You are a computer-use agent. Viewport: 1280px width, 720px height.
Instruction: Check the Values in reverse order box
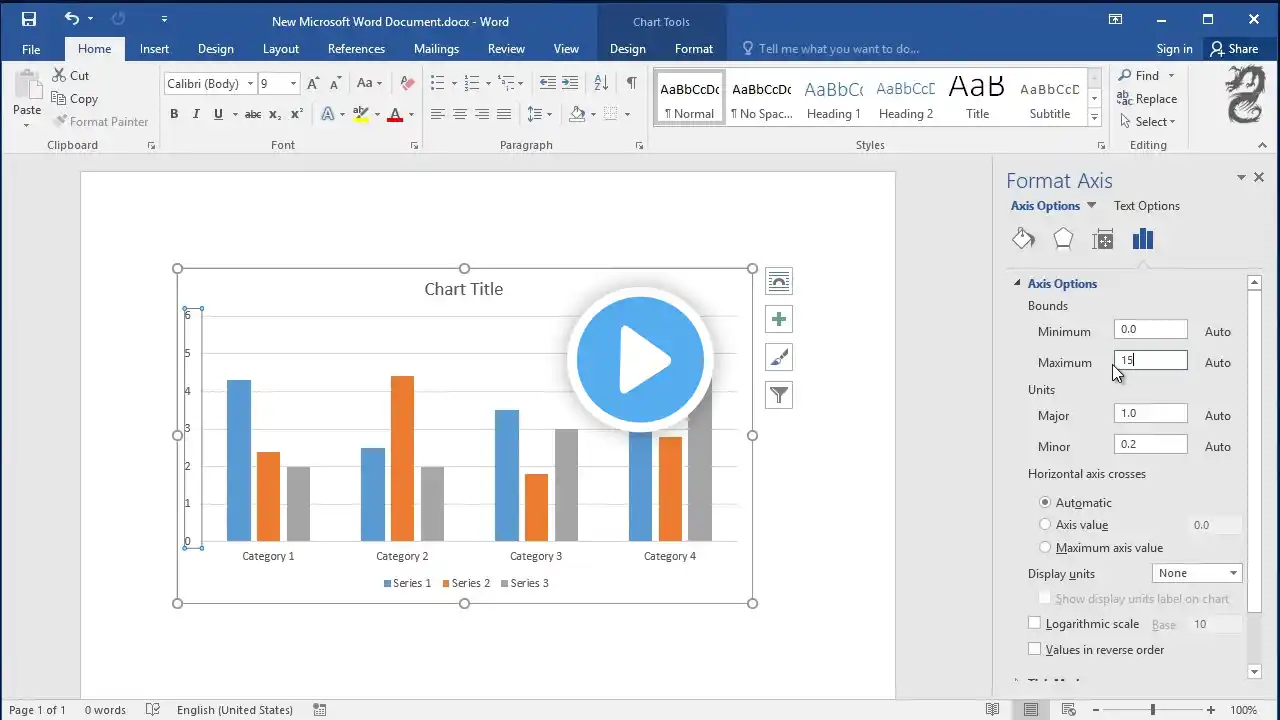click(1035, 649)
